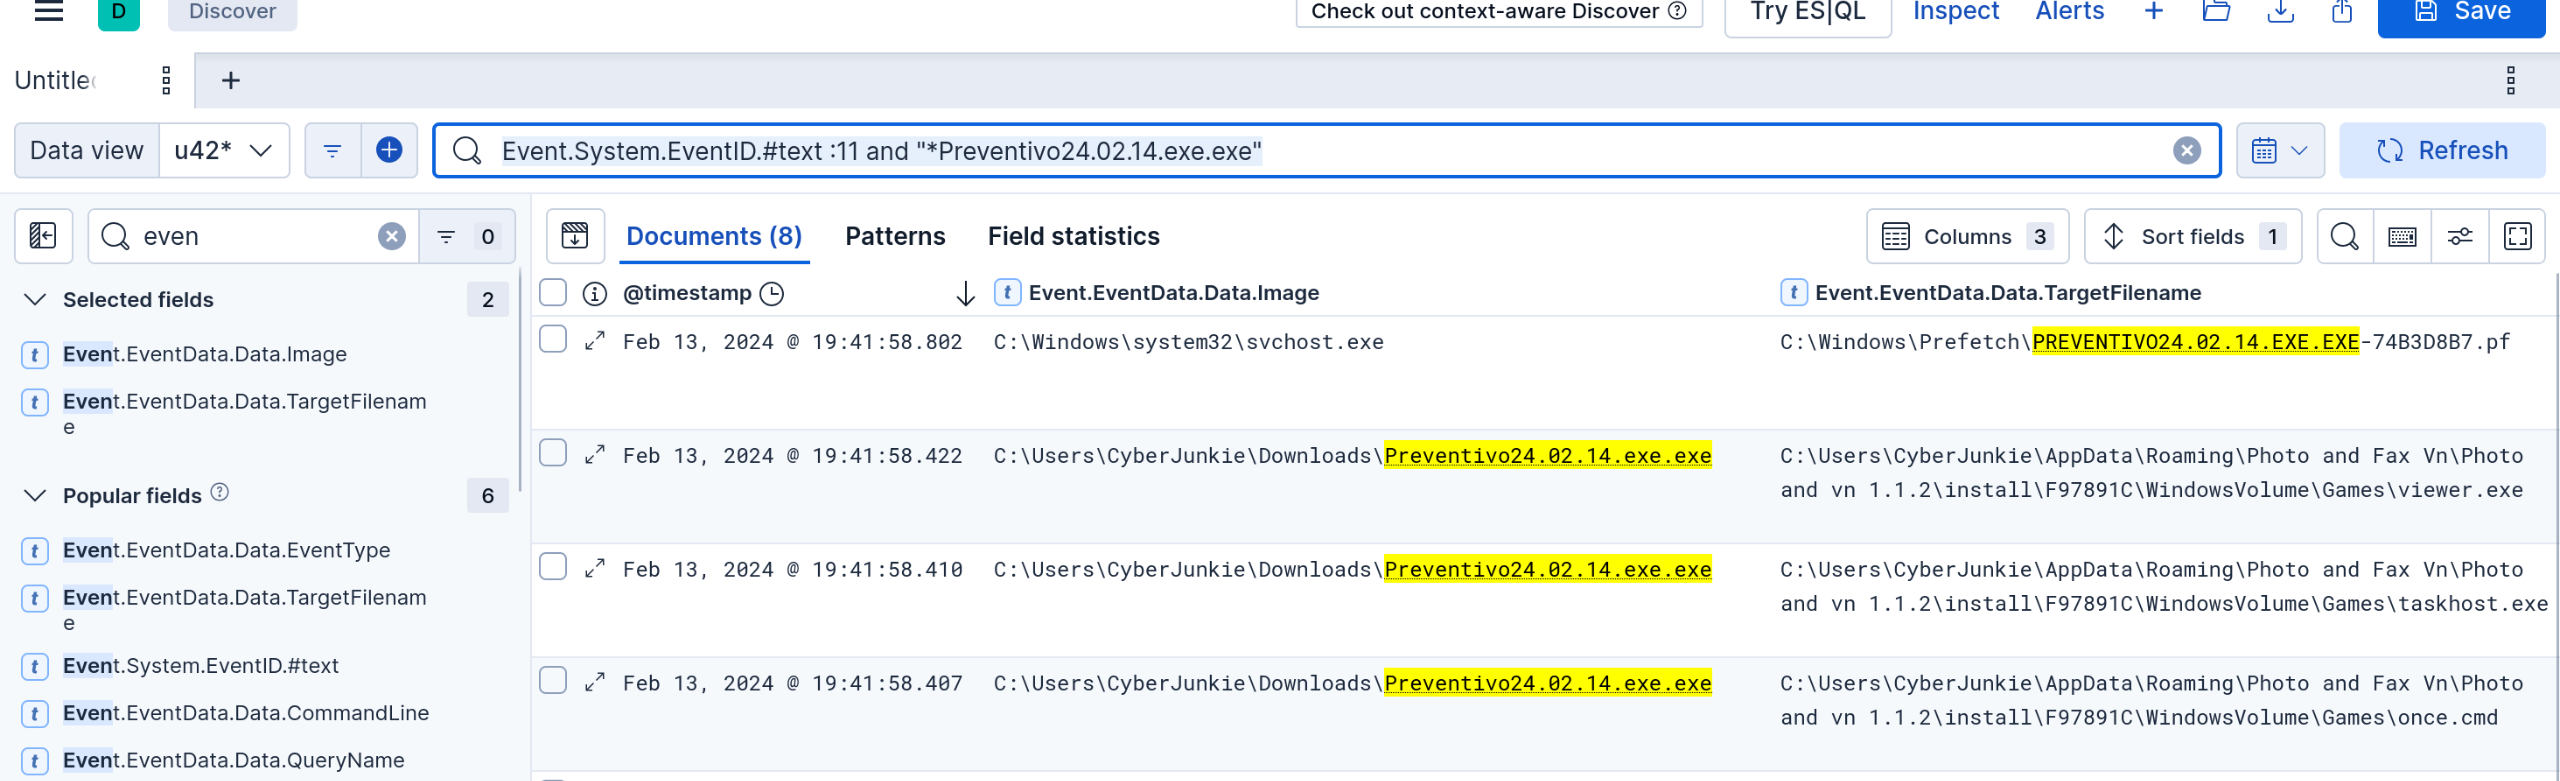Screen dimensions: 2560x781
Task: Toggle the chart visibility icon beside Documents
Action: coord(575,236)
